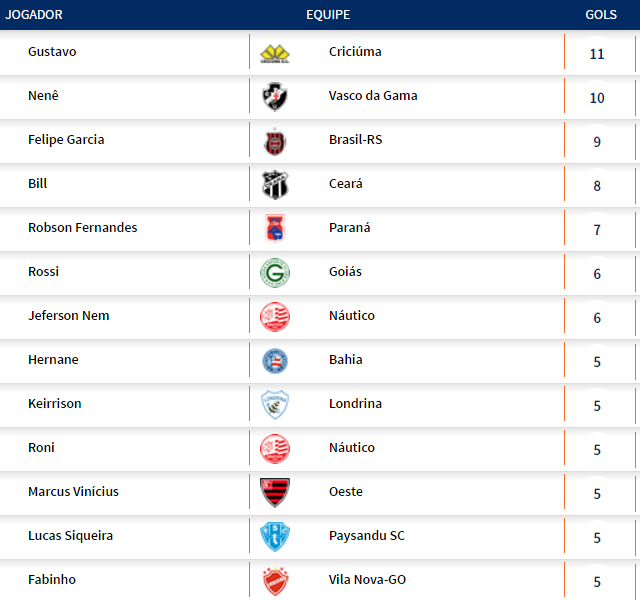This screenshot has height=600, width=640.
Task: Click the Oeste club crest
Action: (274, 493)
